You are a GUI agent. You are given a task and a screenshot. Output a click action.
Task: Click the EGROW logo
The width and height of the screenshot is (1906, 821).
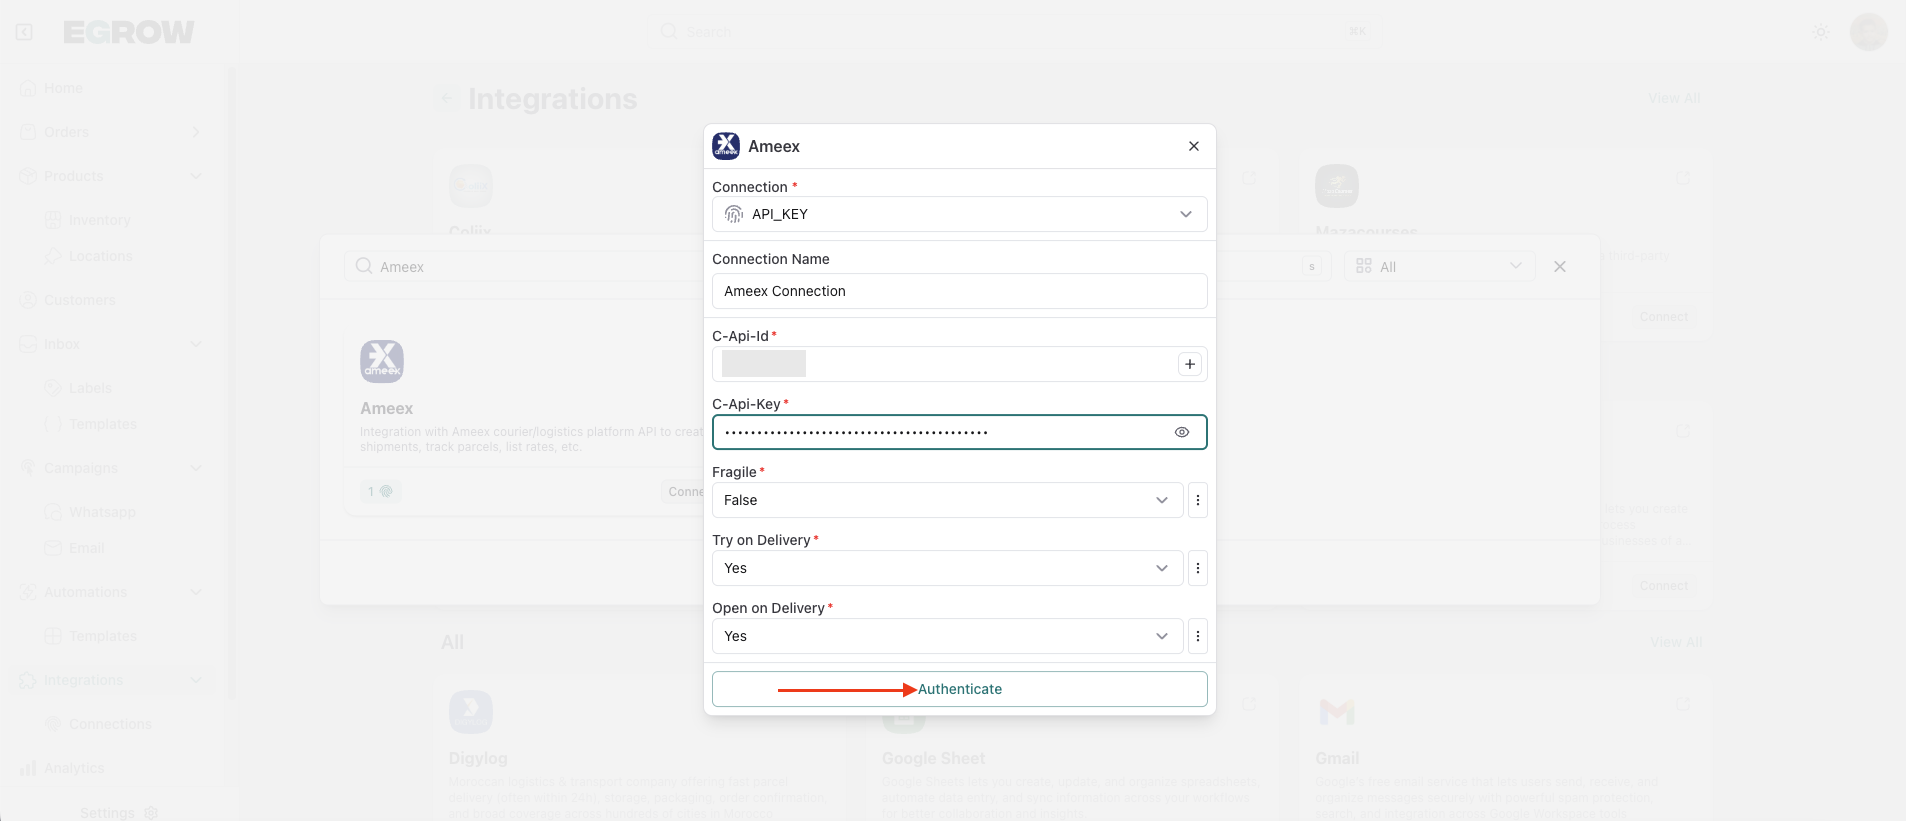click(x=129, y=32)
